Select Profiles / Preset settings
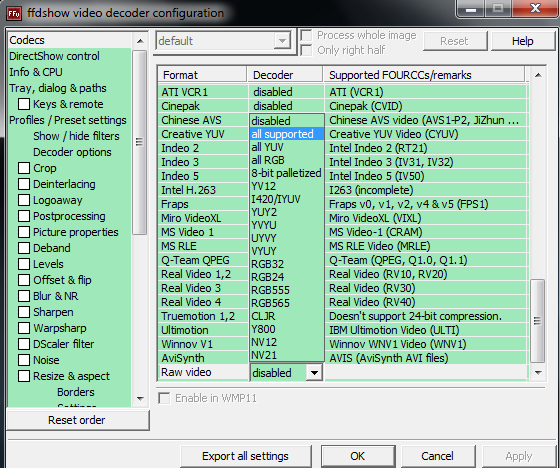The image size is (560, 468). (x=69, y=120)
